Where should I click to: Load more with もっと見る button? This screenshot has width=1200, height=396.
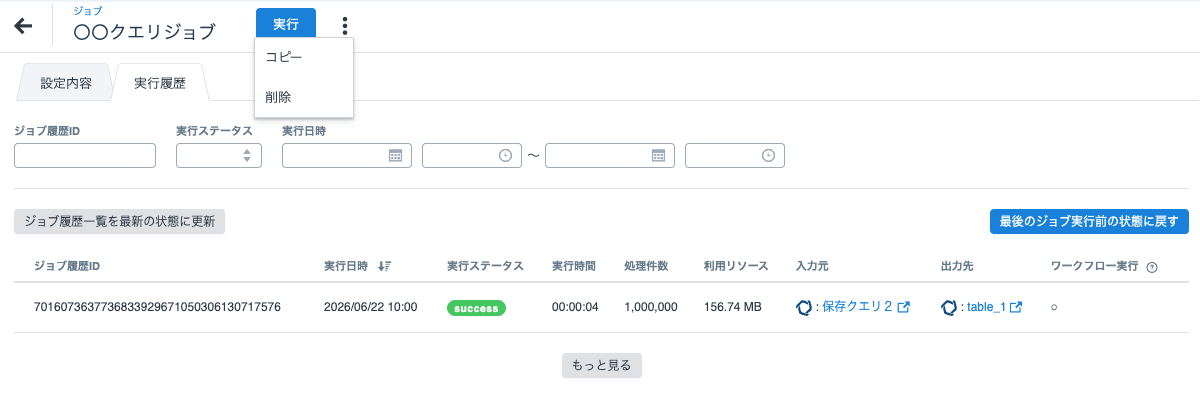[x=602, y=365]
